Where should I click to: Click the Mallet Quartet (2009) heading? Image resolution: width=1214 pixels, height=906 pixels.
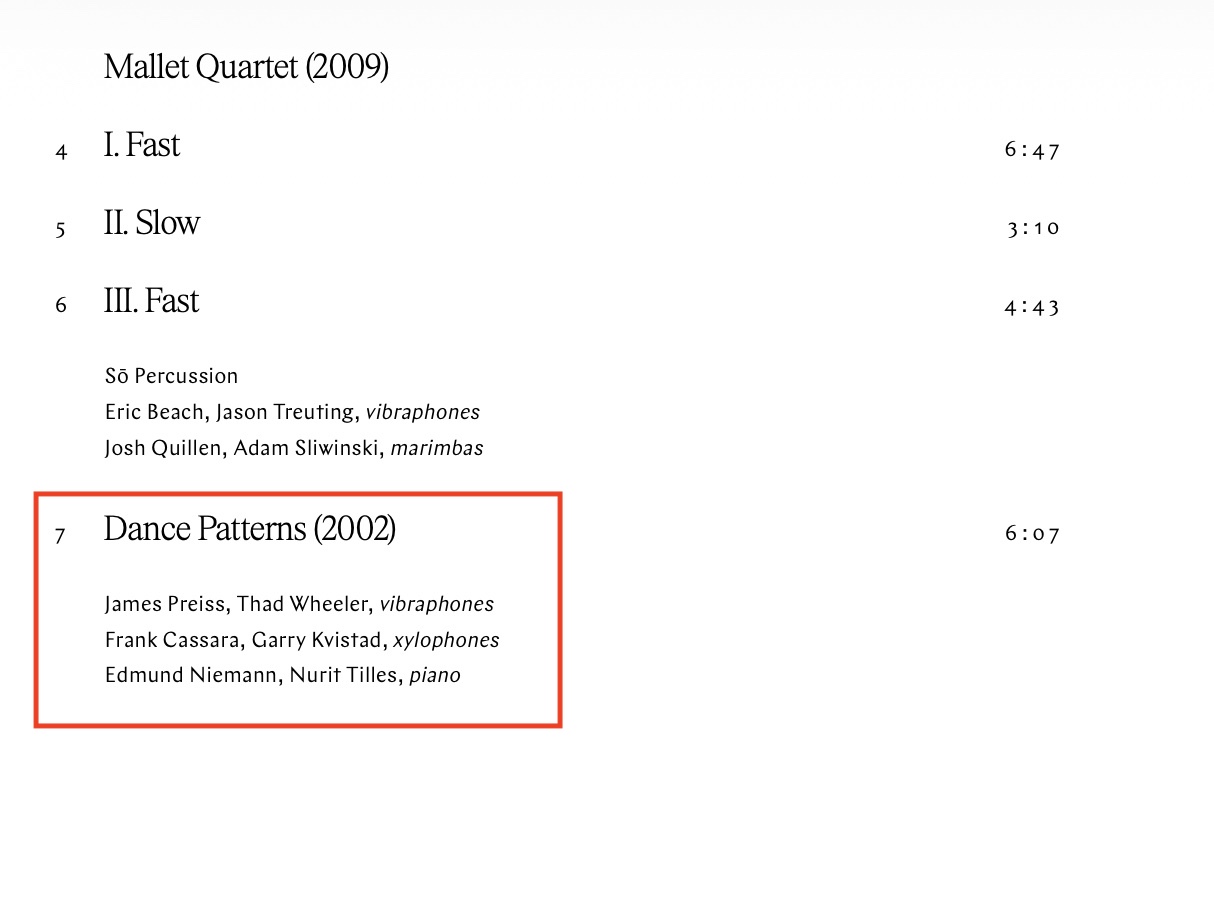tap(246, 68)
